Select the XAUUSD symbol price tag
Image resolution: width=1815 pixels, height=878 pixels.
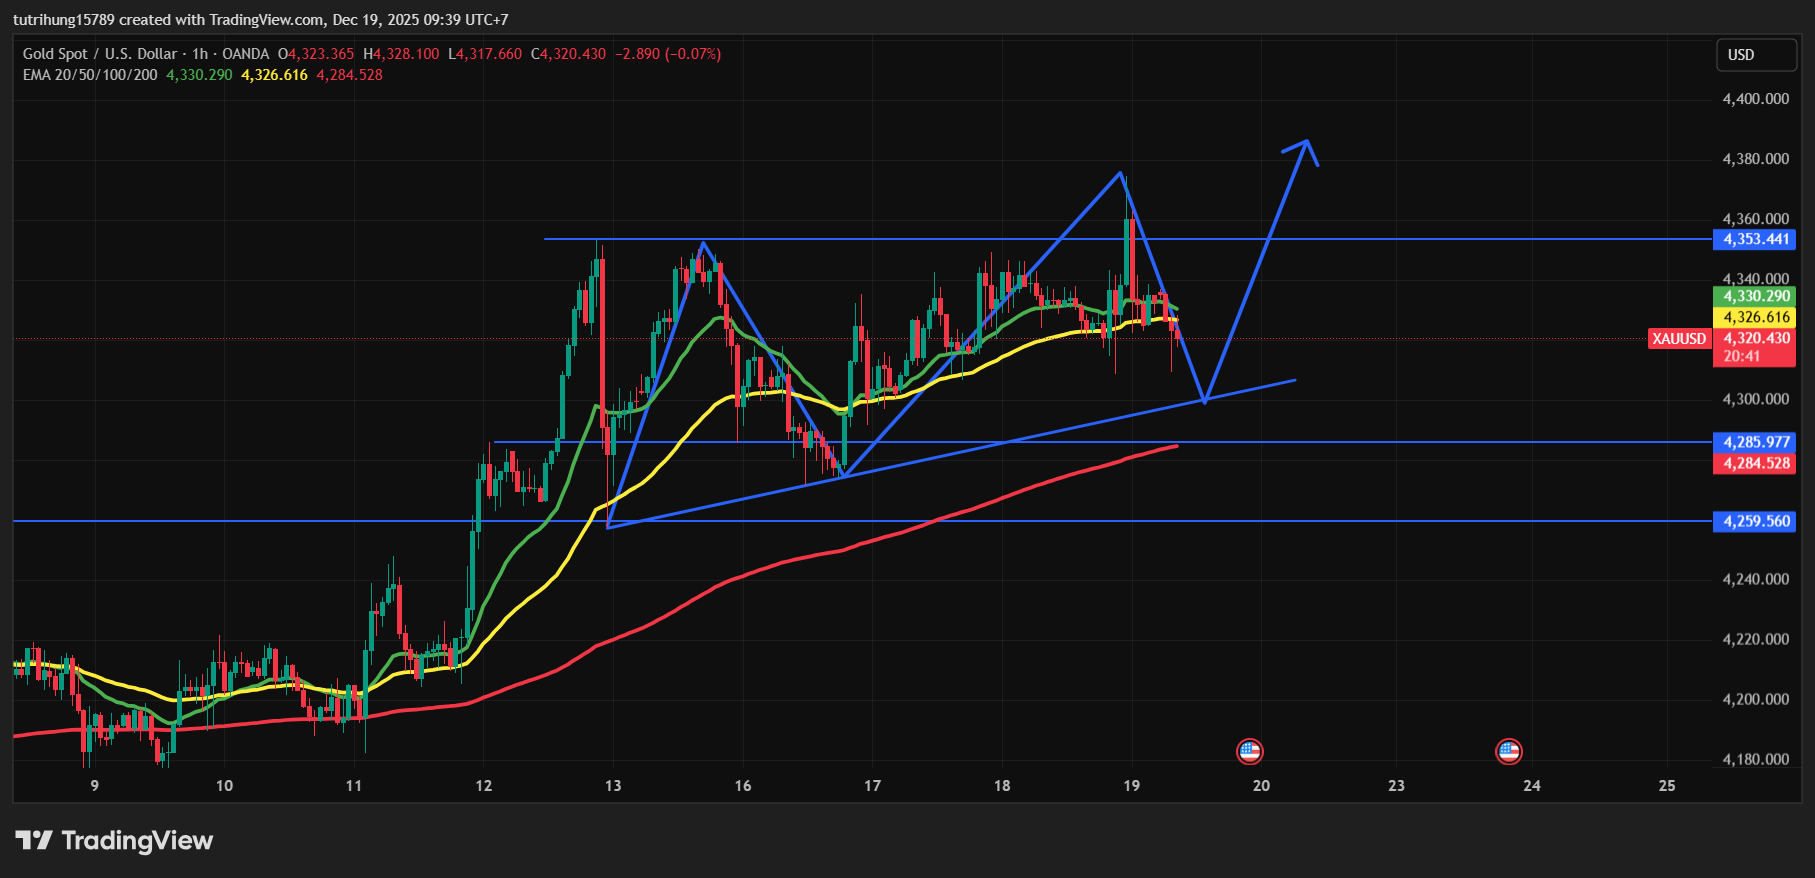coord(1678,339)
